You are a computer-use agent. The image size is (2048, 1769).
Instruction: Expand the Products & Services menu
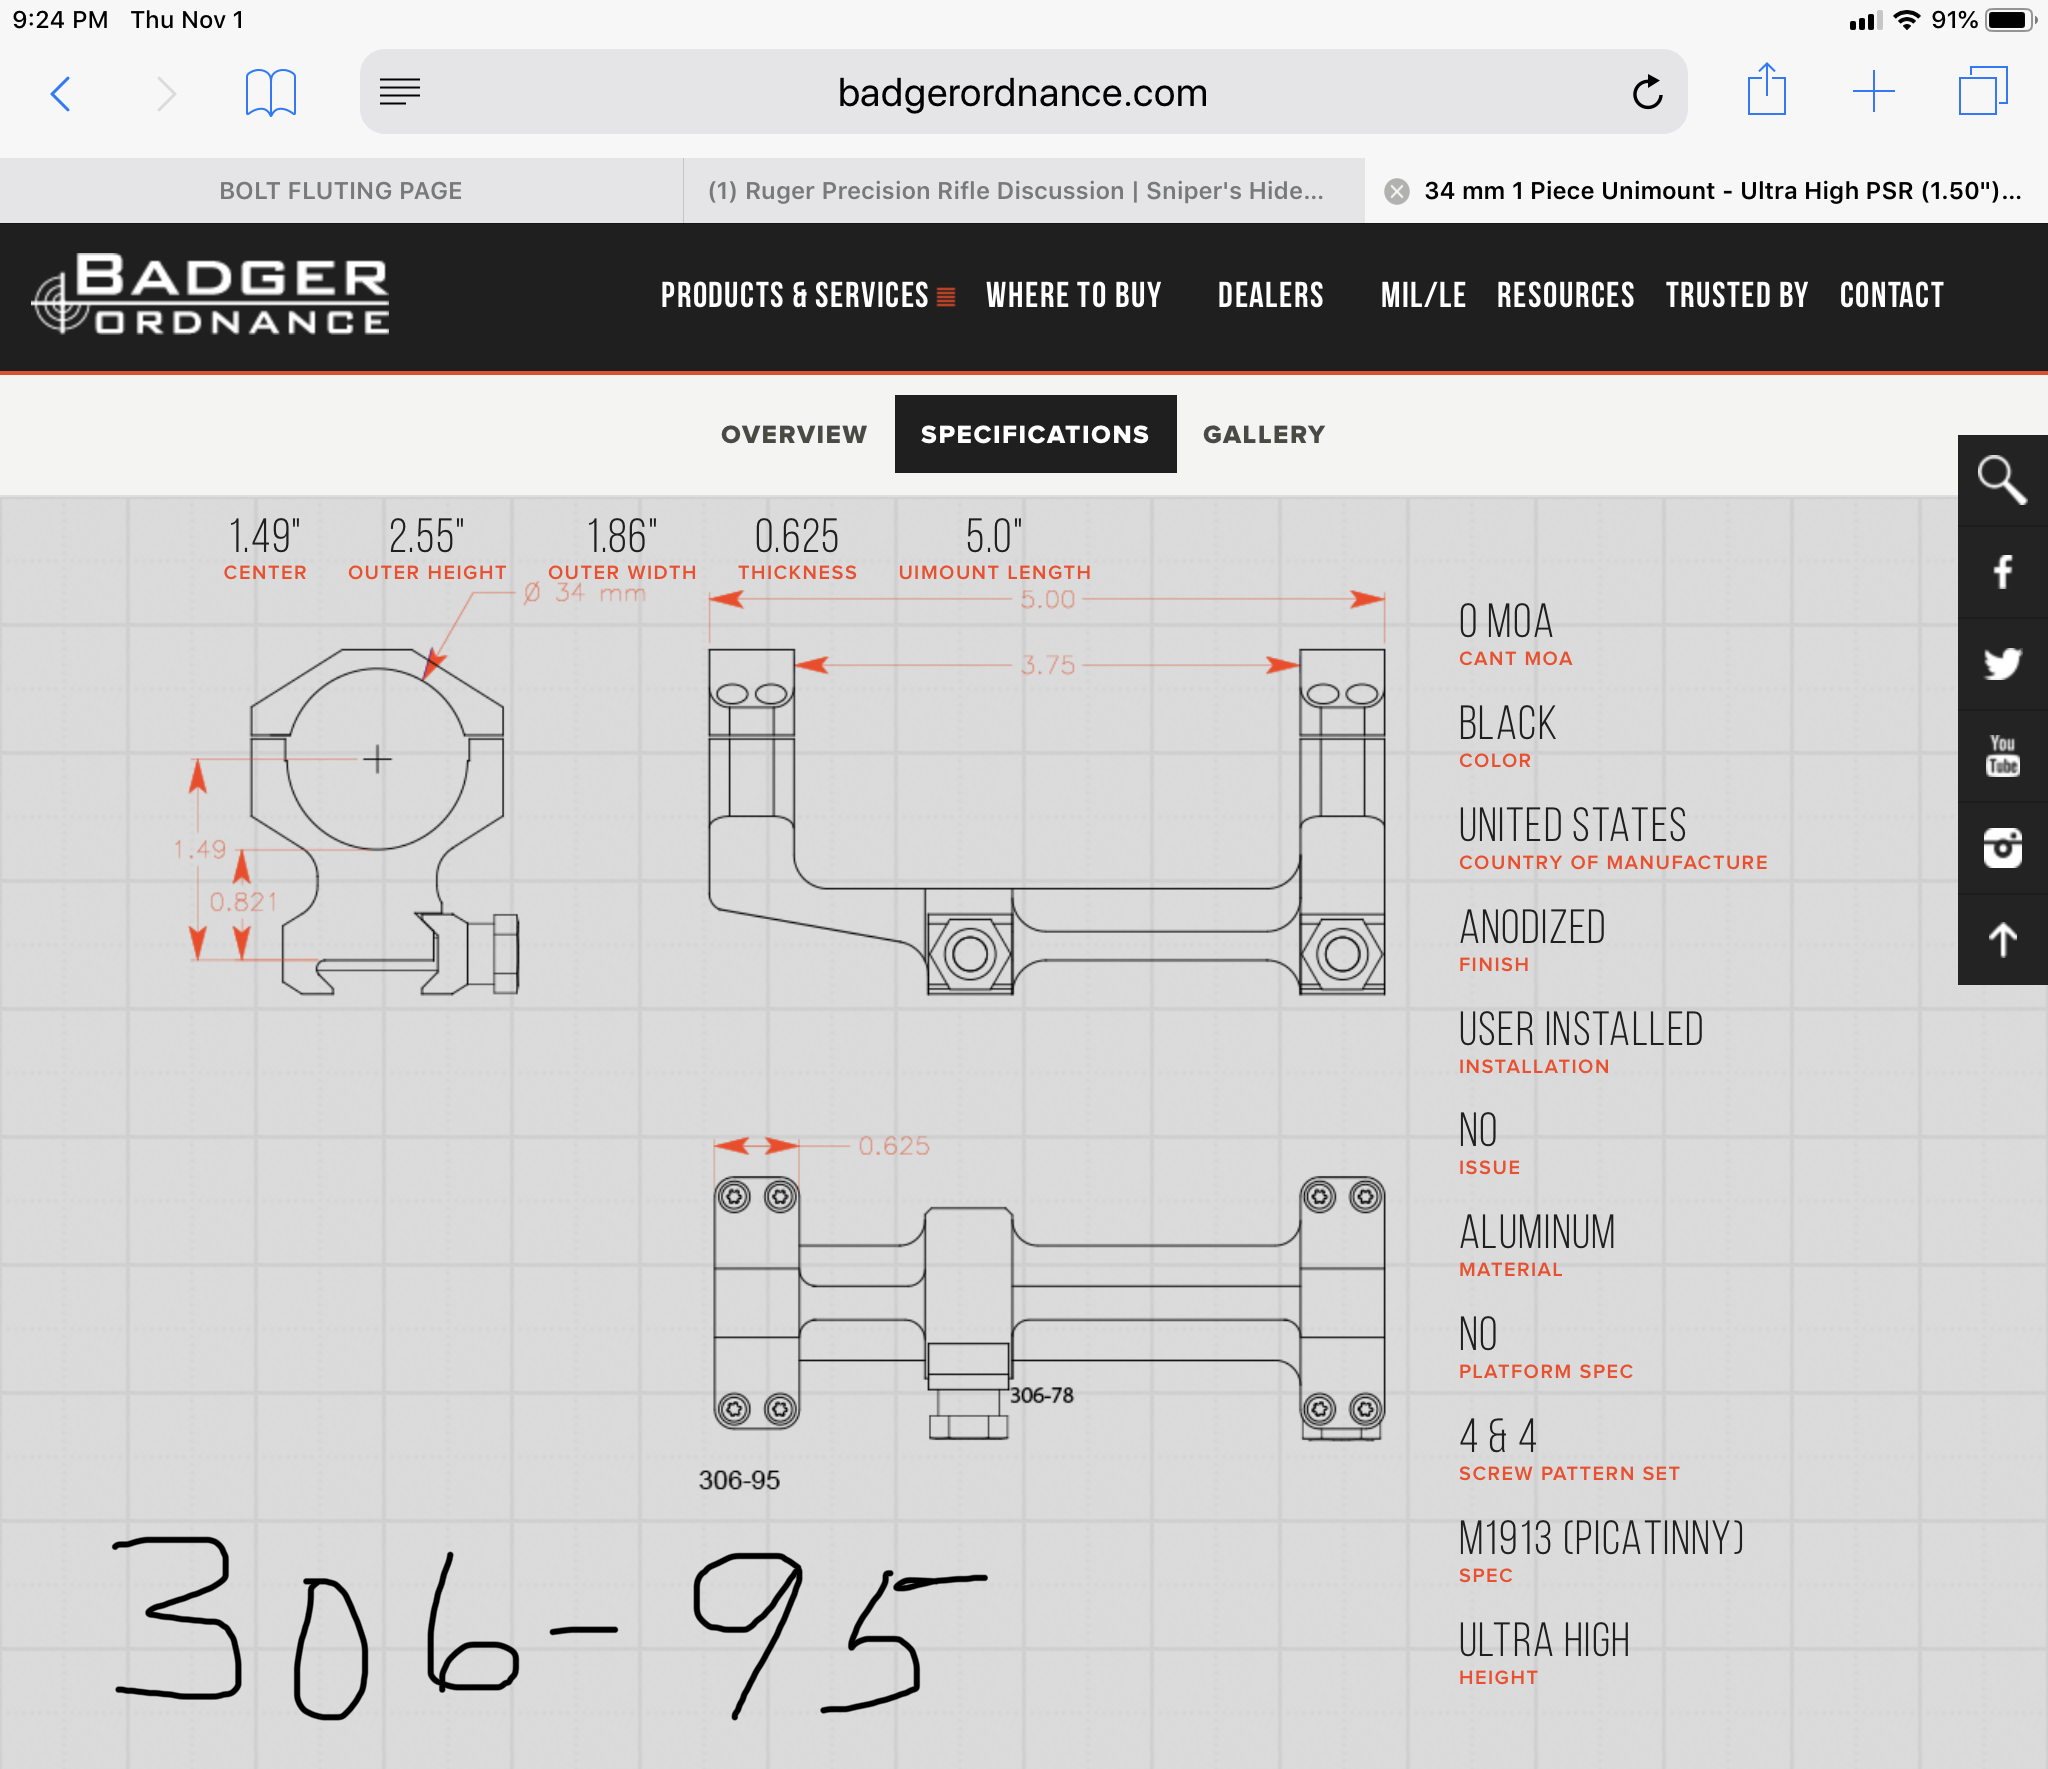(807, 296)
